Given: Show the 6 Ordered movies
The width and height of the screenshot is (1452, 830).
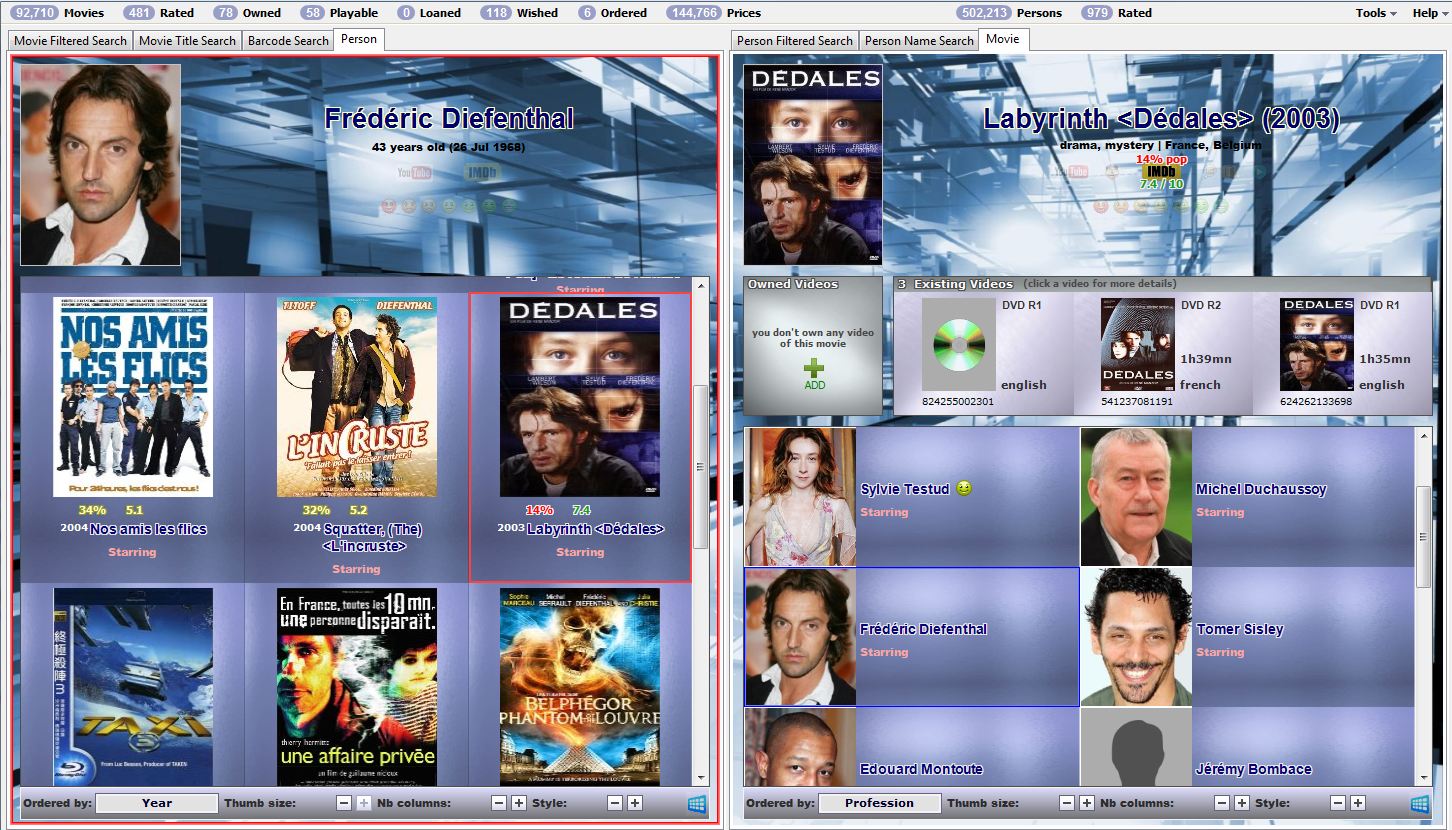Looking at the screenshot, I should (x=612, y=13).
